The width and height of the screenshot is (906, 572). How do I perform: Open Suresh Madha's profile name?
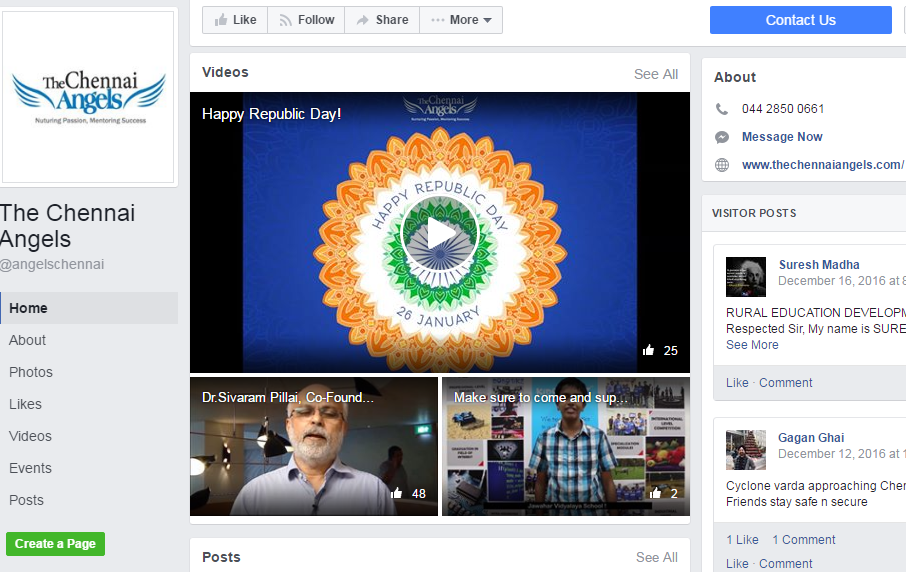819,265
